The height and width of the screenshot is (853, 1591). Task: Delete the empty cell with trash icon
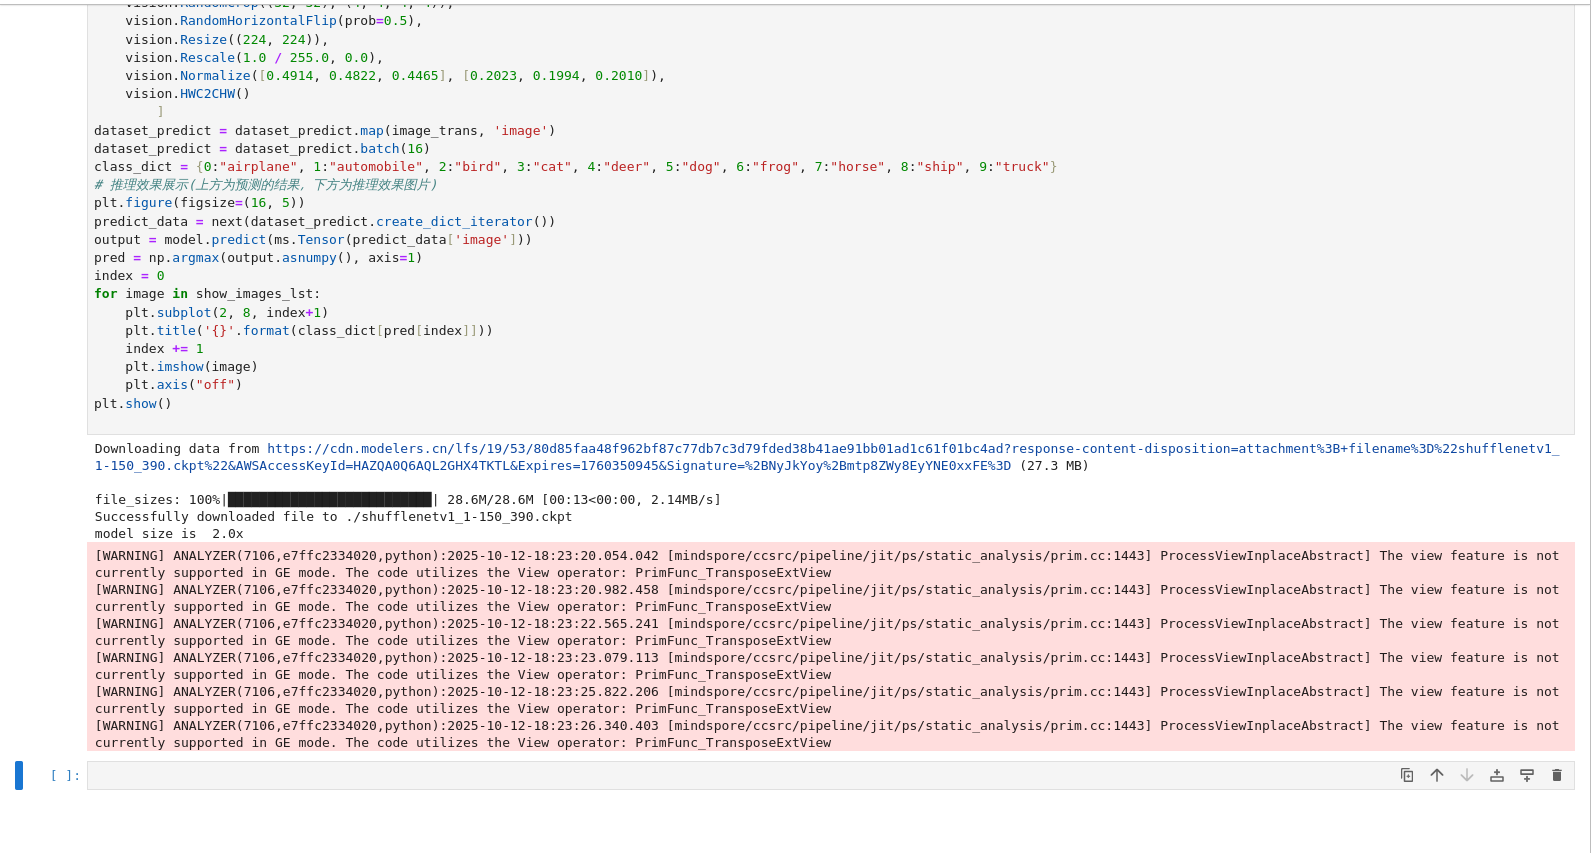point(1557,775)
